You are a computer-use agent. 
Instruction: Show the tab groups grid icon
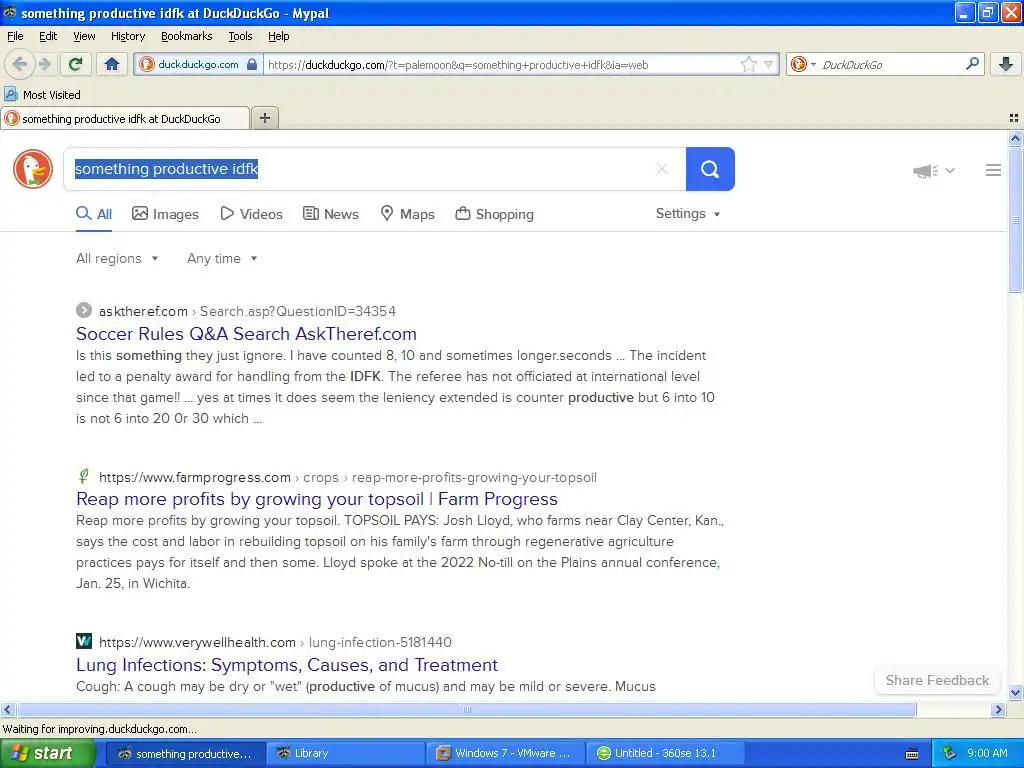[1014, 118]
